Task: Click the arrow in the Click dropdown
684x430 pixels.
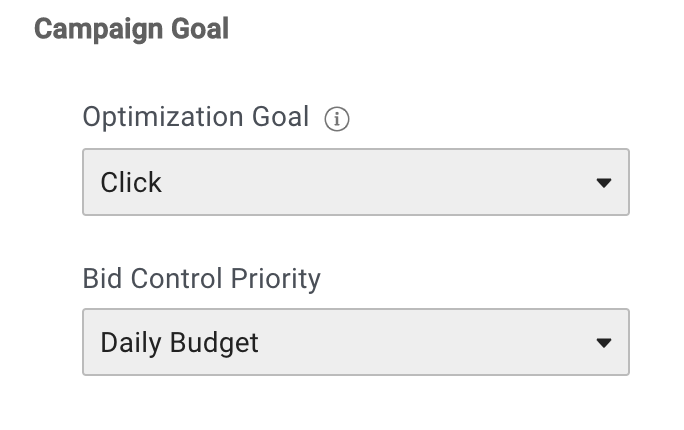Action: tap(603, 183)
